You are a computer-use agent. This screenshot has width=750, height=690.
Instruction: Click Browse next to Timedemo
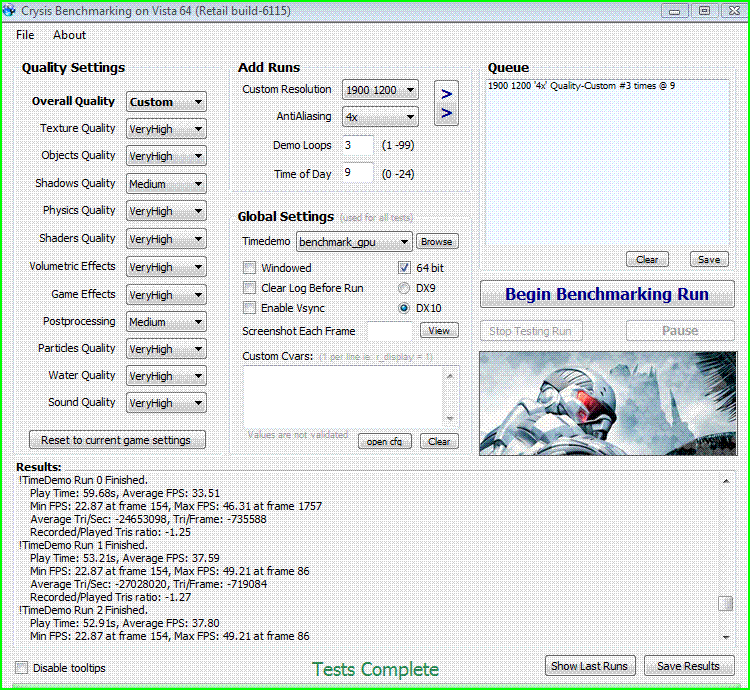(x=437, y=241)
